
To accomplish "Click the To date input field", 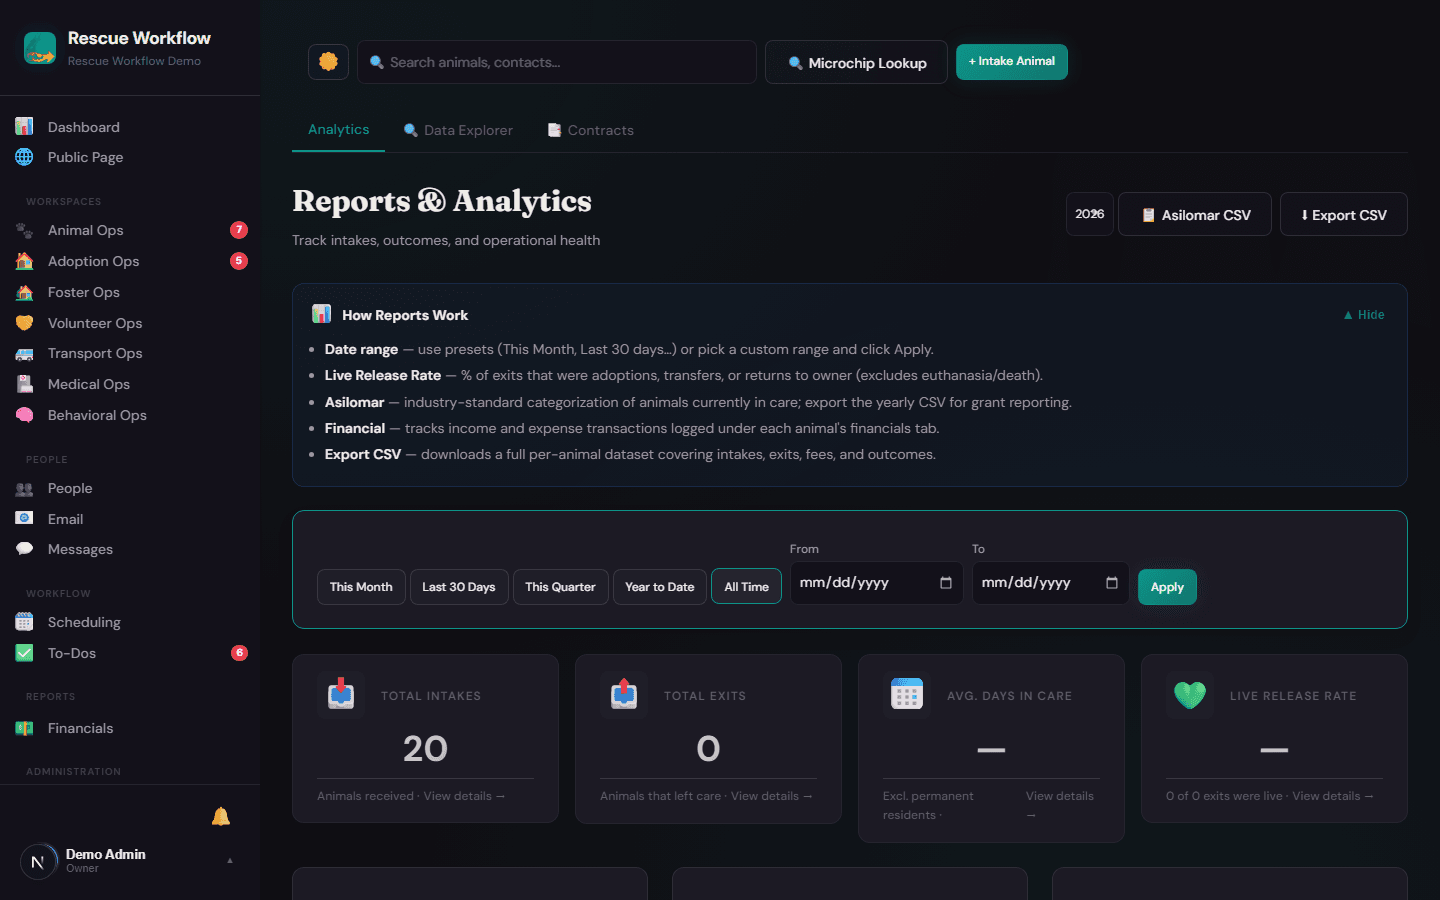I will click(1051, 583).
